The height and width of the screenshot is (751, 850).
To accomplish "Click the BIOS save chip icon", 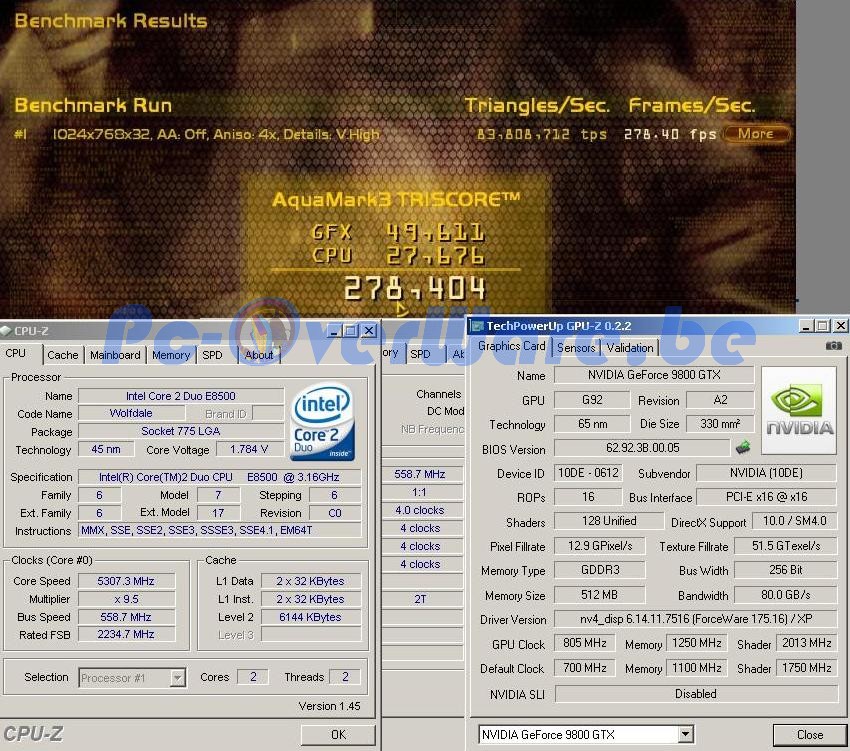I will (743, 448).
